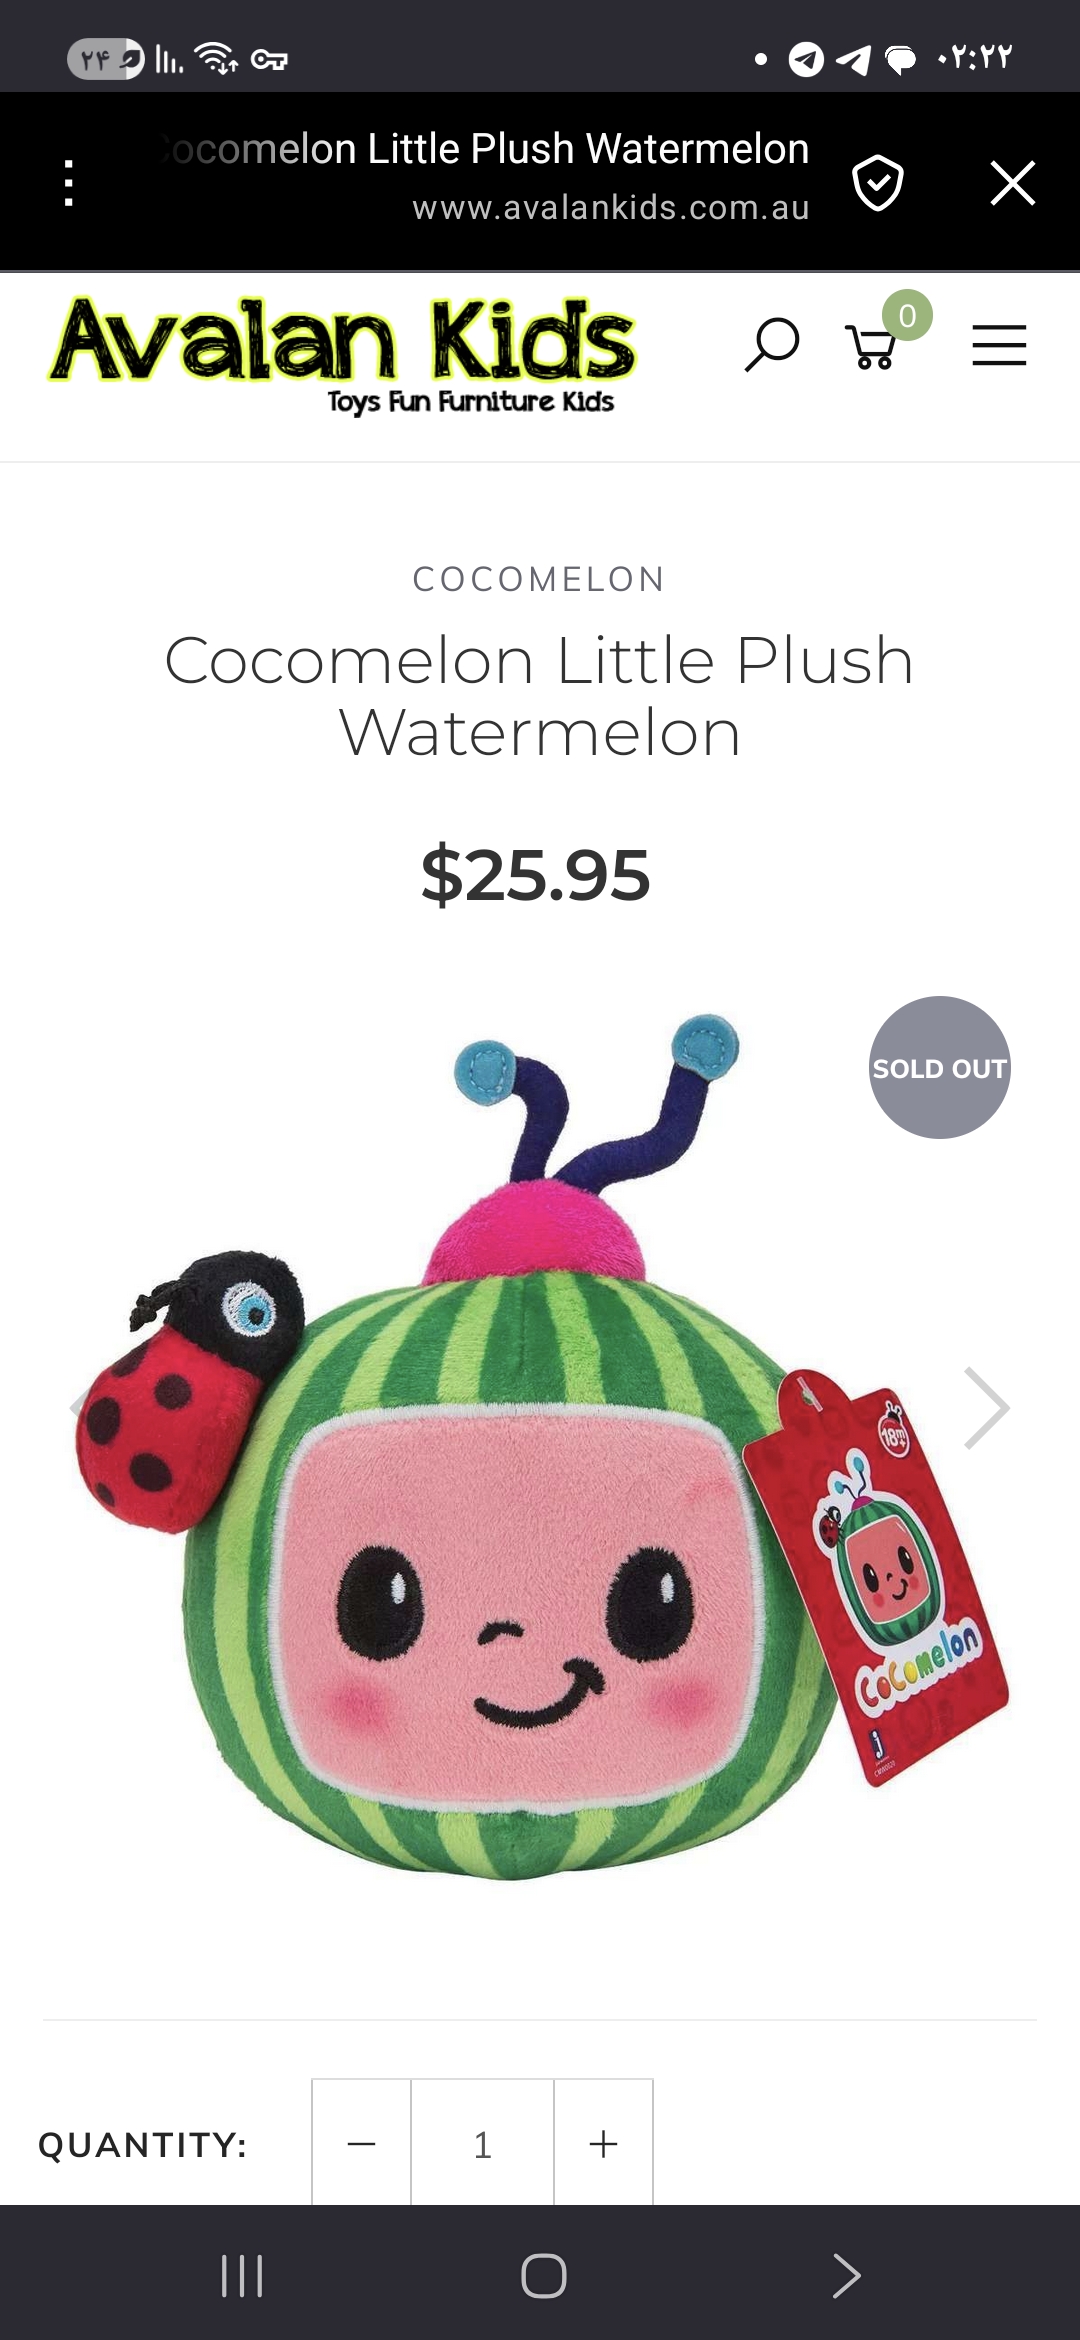The width and height of the screenshot is (1080, 2340).
Task: Open Android recent apps button
Action: point(242,2276)
